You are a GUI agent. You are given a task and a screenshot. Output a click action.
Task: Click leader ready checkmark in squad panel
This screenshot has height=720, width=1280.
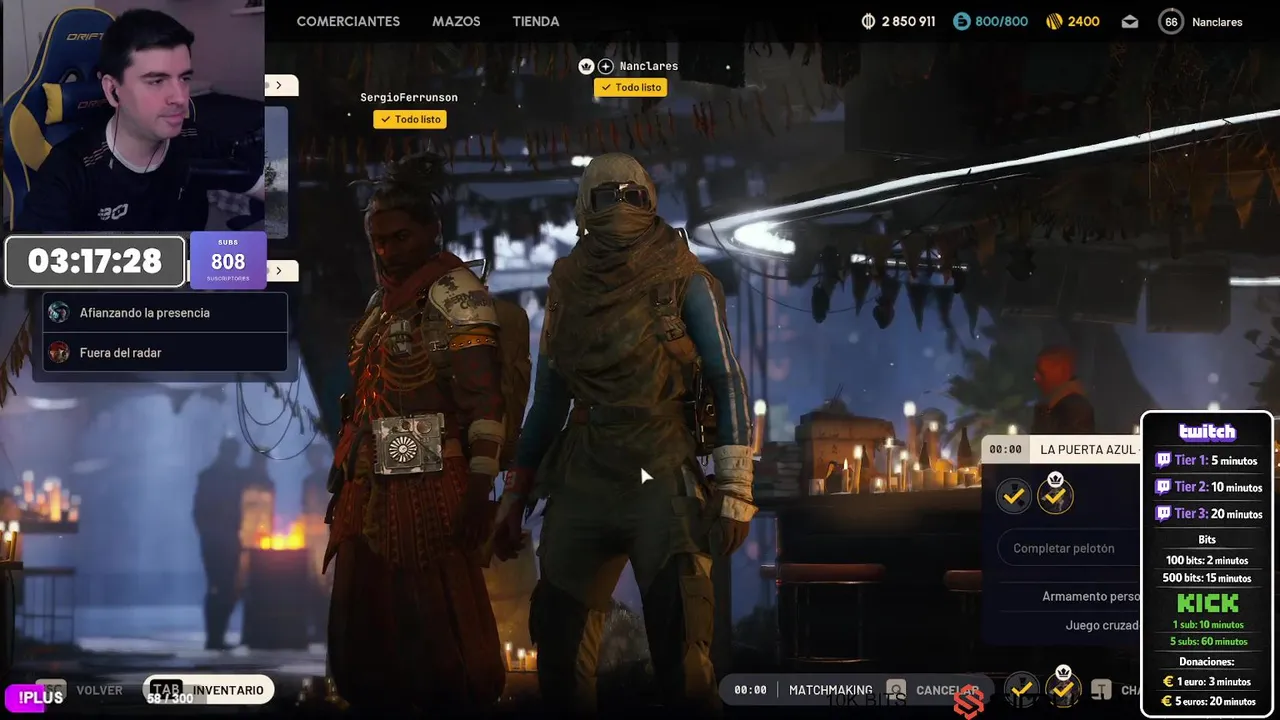point(1055,495)
